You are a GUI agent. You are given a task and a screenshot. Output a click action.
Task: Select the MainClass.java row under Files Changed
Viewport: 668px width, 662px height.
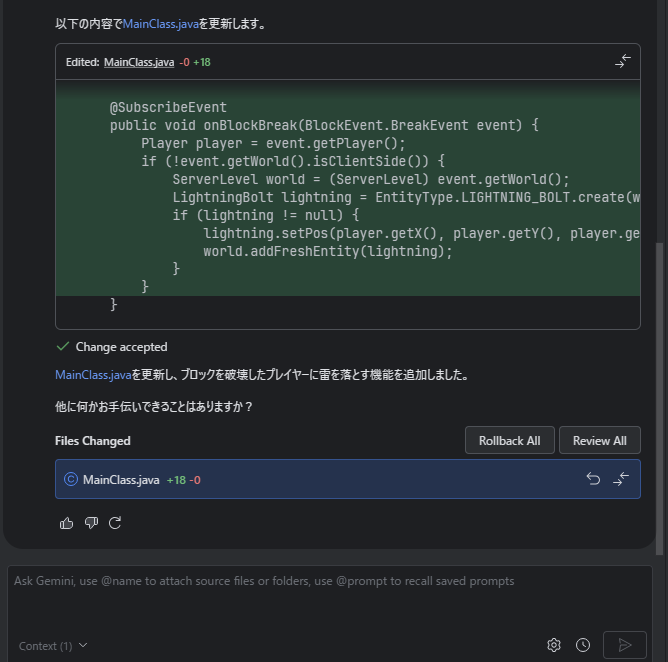[300, 480]
